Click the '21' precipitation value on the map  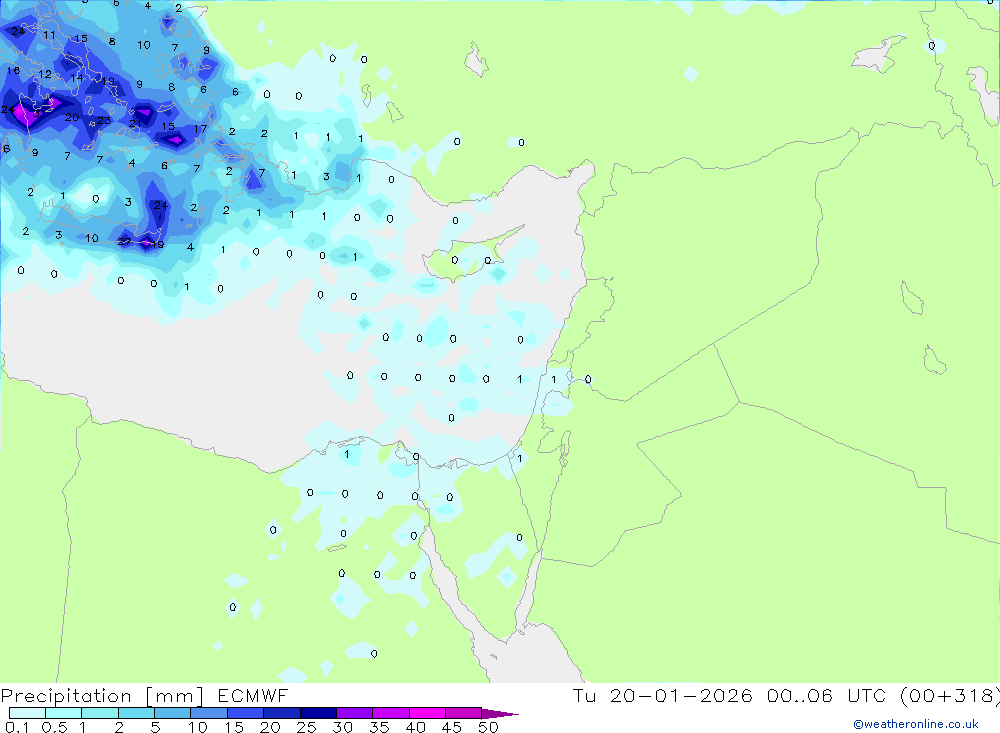pos(135,123)
